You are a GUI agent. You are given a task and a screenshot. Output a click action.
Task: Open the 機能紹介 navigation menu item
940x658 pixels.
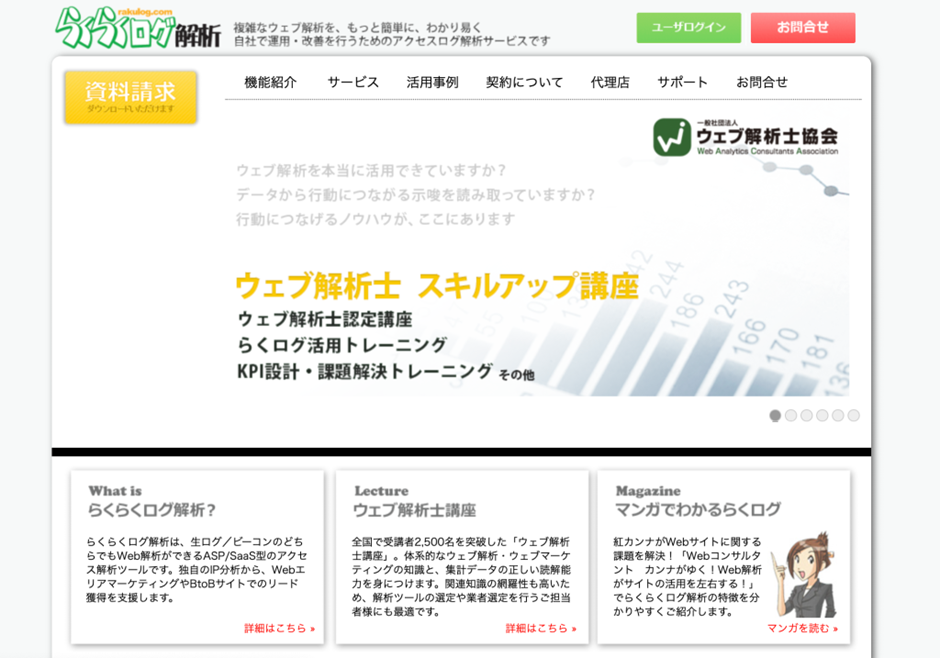click(270, 82)
